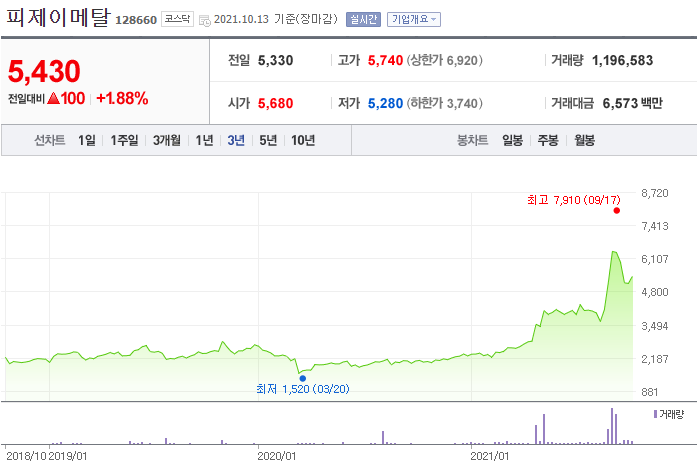Click the 8,720 y-axis label

point(654,193)
